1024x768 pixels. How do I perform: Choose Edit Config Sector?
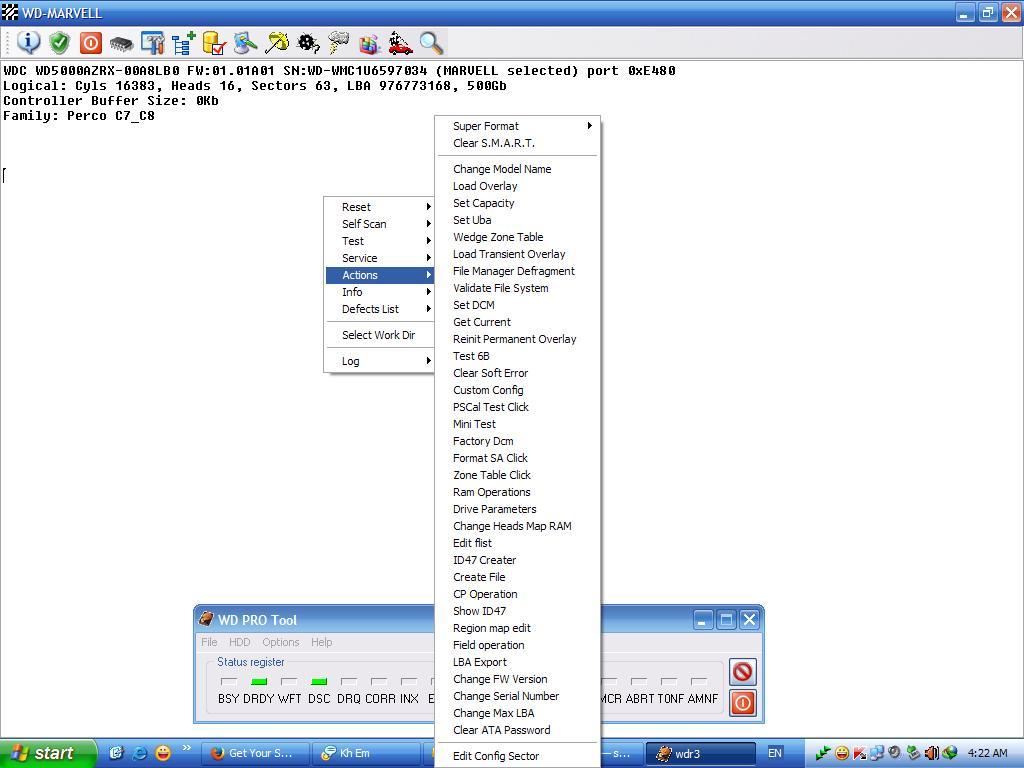[x=518, y=756]
